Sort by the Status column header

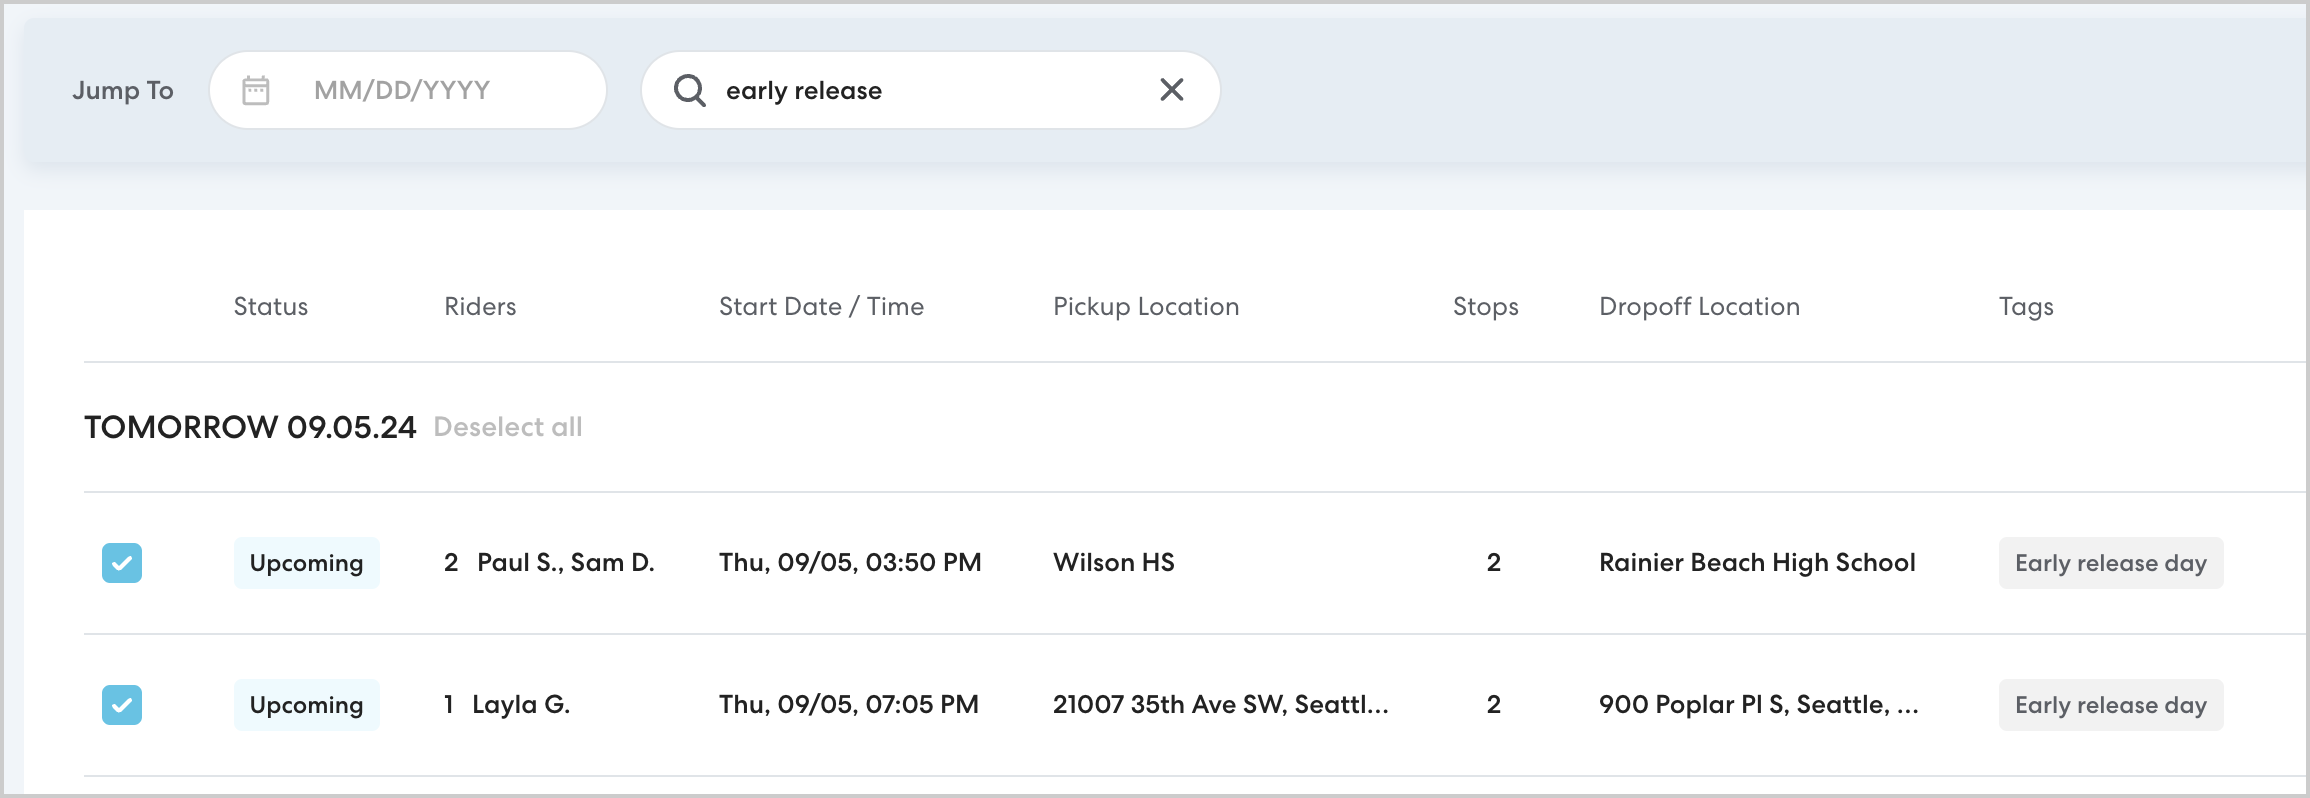(x=270, y=307)
